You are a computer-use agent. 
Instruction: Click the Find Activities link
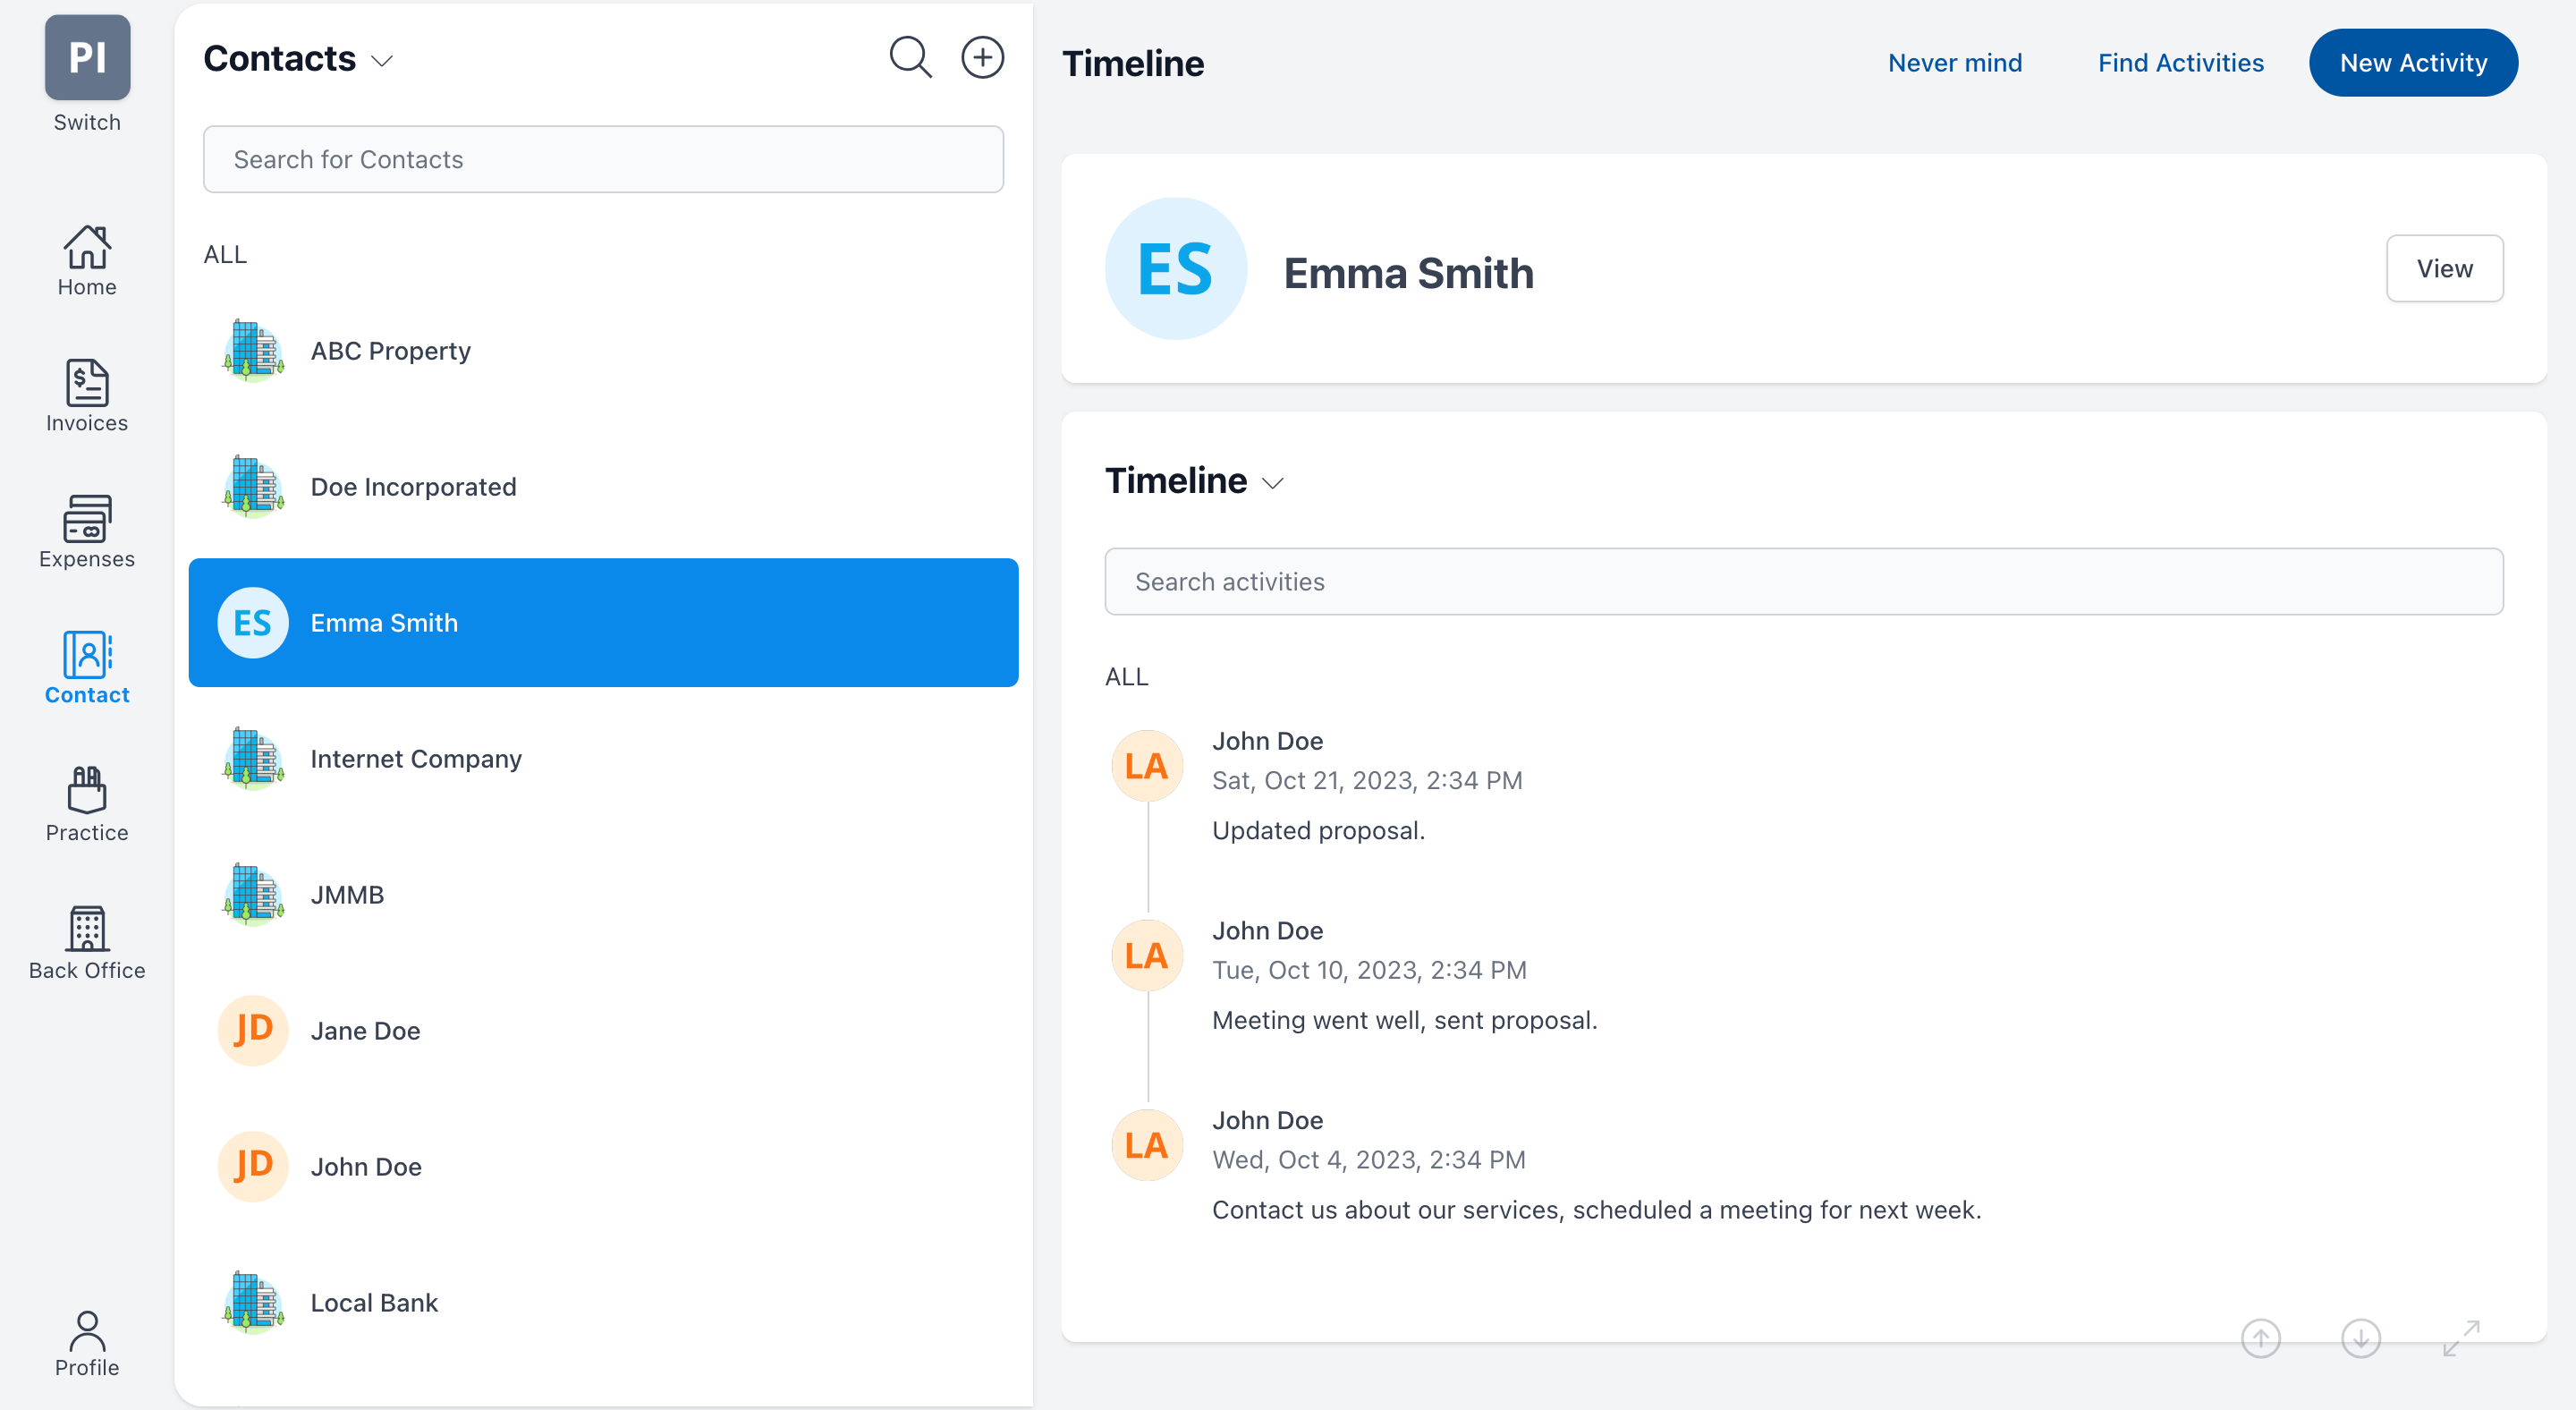point(2180,63)
